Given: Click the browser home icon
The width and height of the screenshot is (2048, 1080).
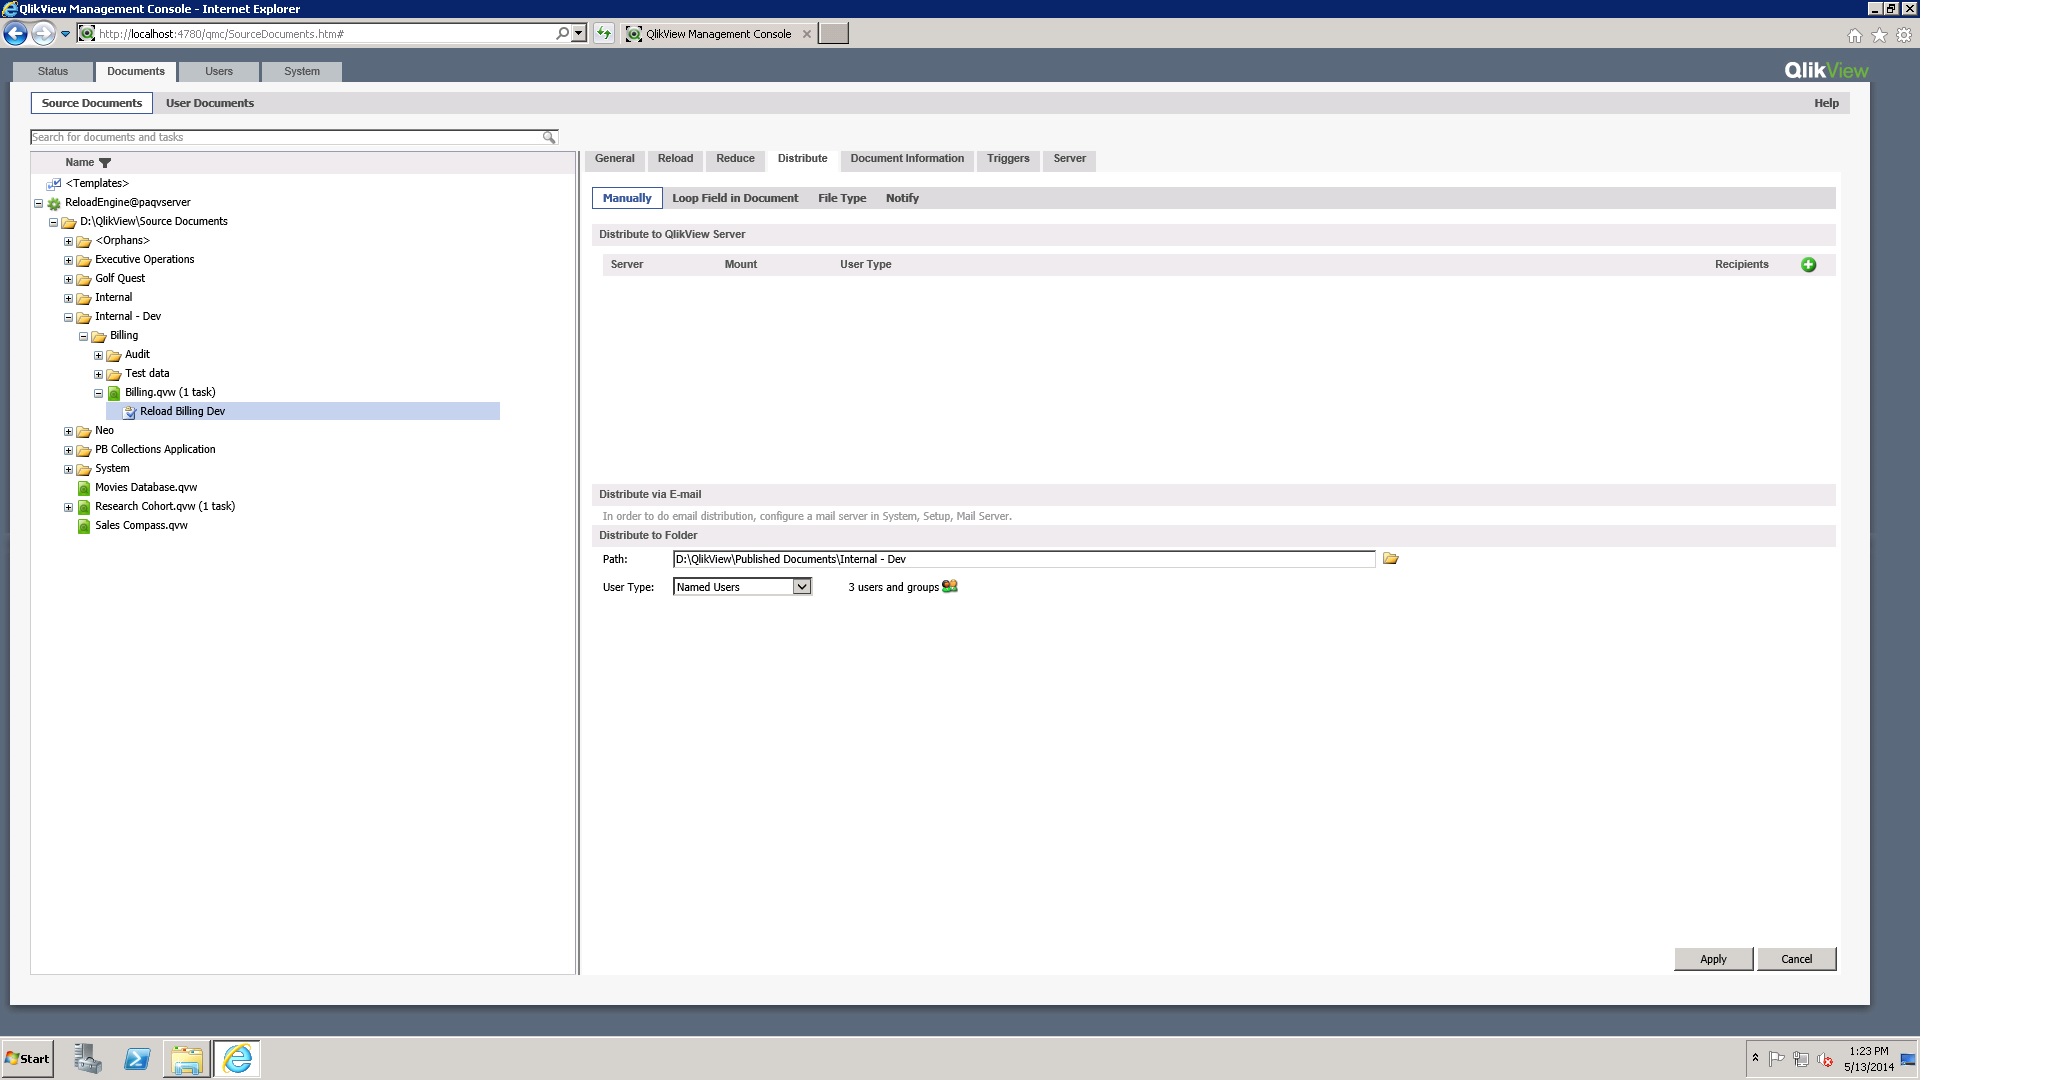Looking at the screenshot, I should click(1854, 35).
